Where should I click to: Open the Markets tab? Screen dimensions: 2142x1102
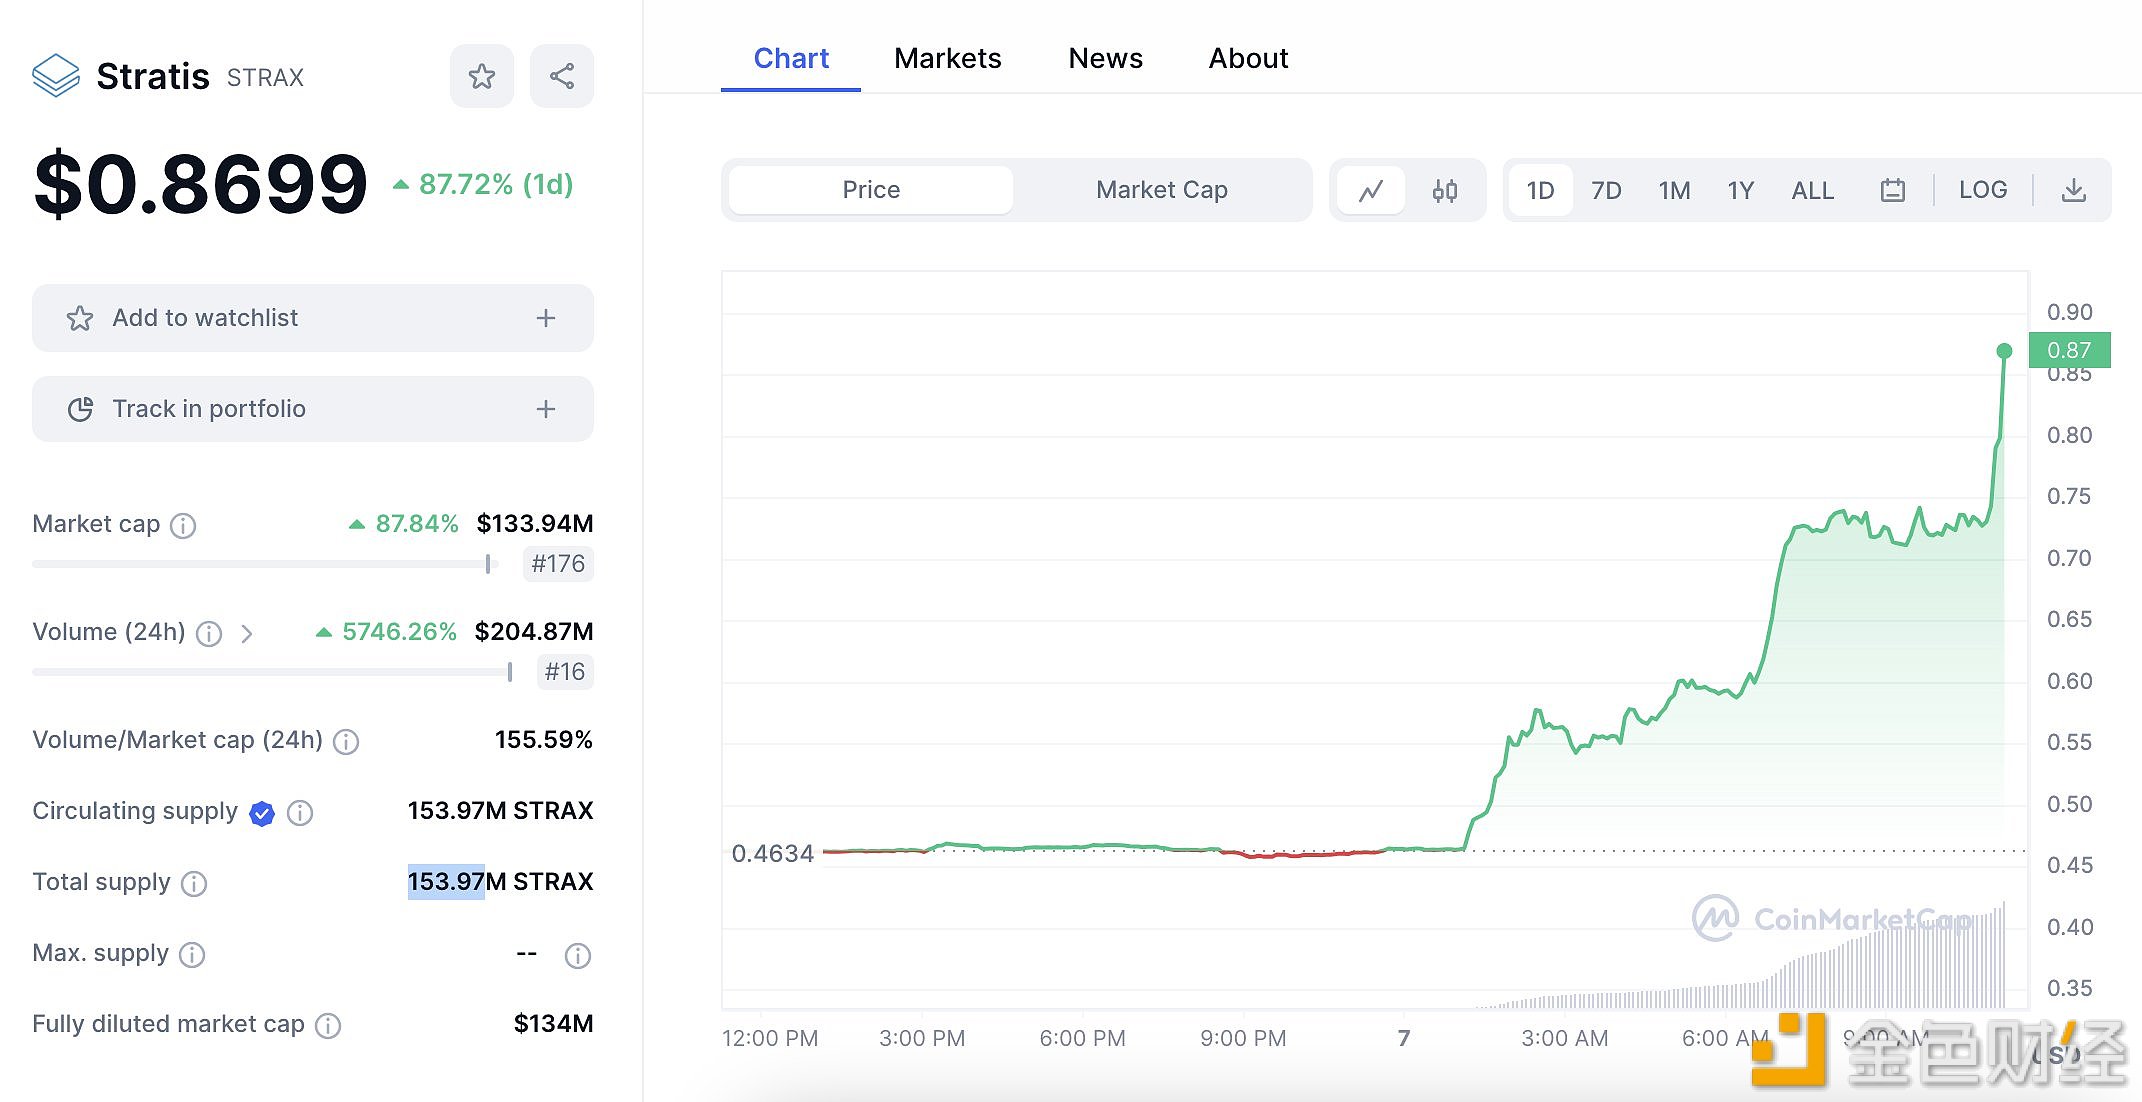tap(949, 56)
